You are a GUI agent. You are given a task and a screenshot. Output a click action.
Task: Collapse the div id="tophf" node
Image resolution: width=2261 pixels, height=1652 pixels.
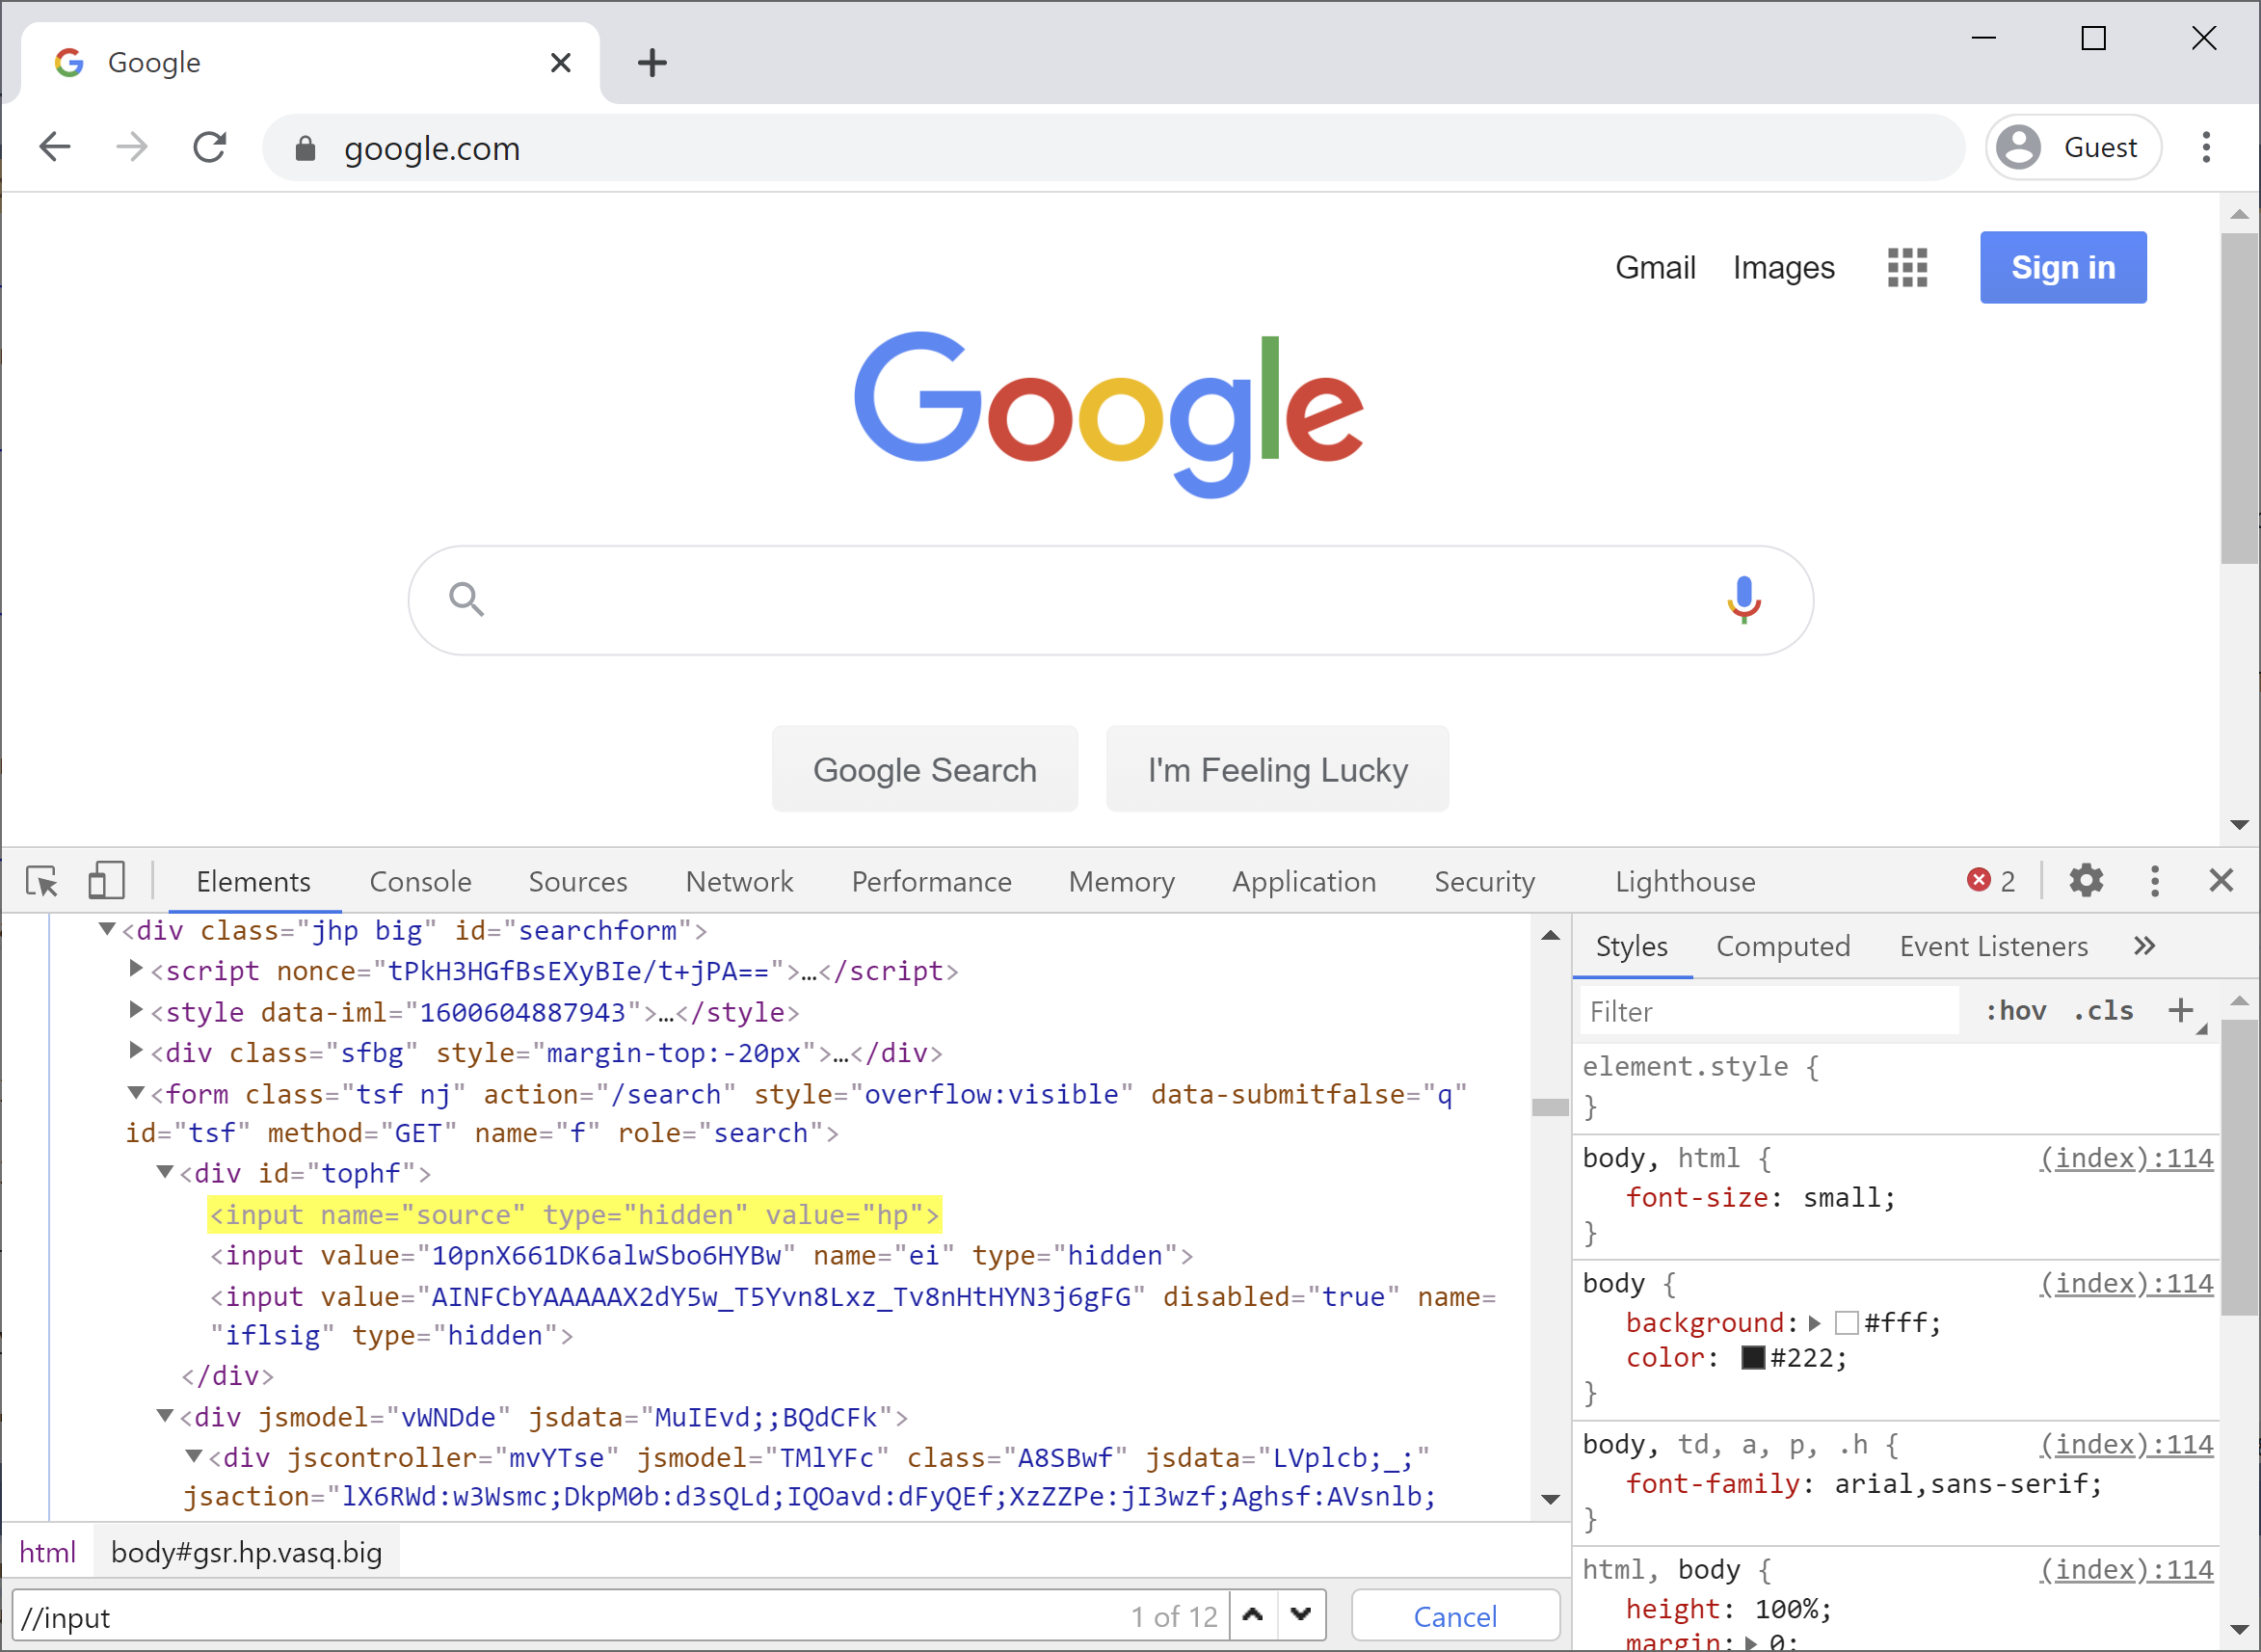(165, 1172)
